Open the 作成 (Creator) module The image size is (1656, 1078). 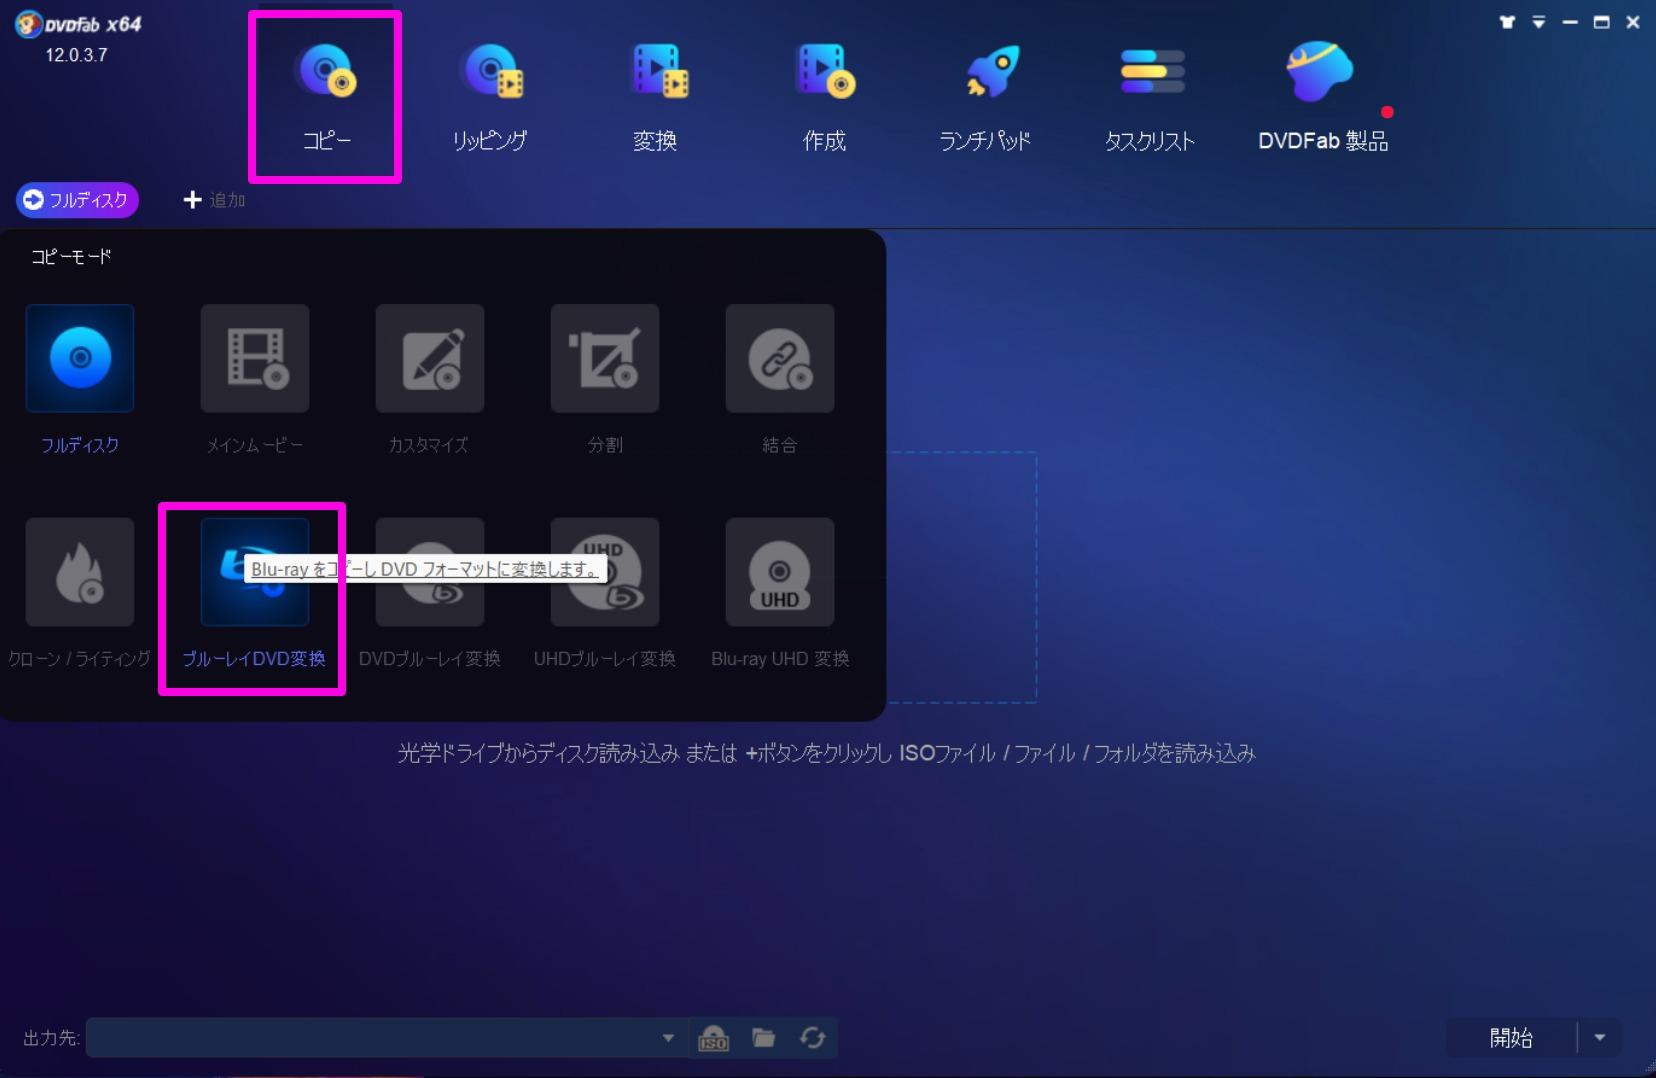tap(824, 97)
